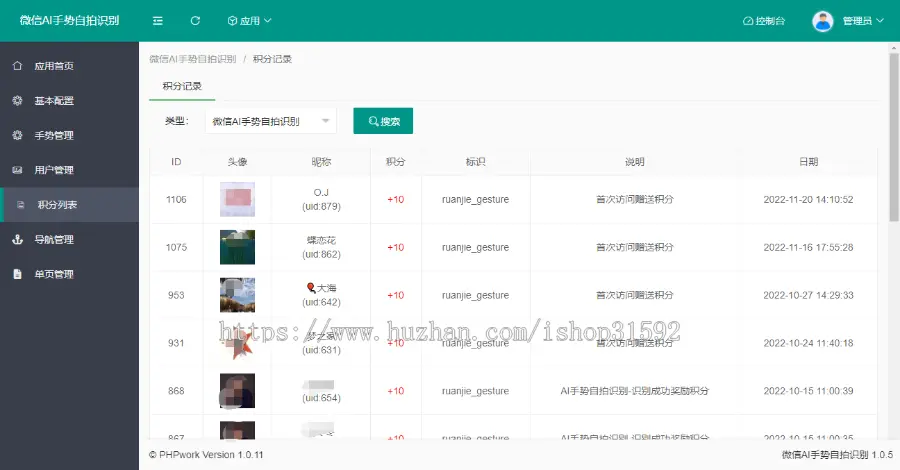
Task: Click PHPwork Version 1.0.11 footer text
Action: coord(211,455)
